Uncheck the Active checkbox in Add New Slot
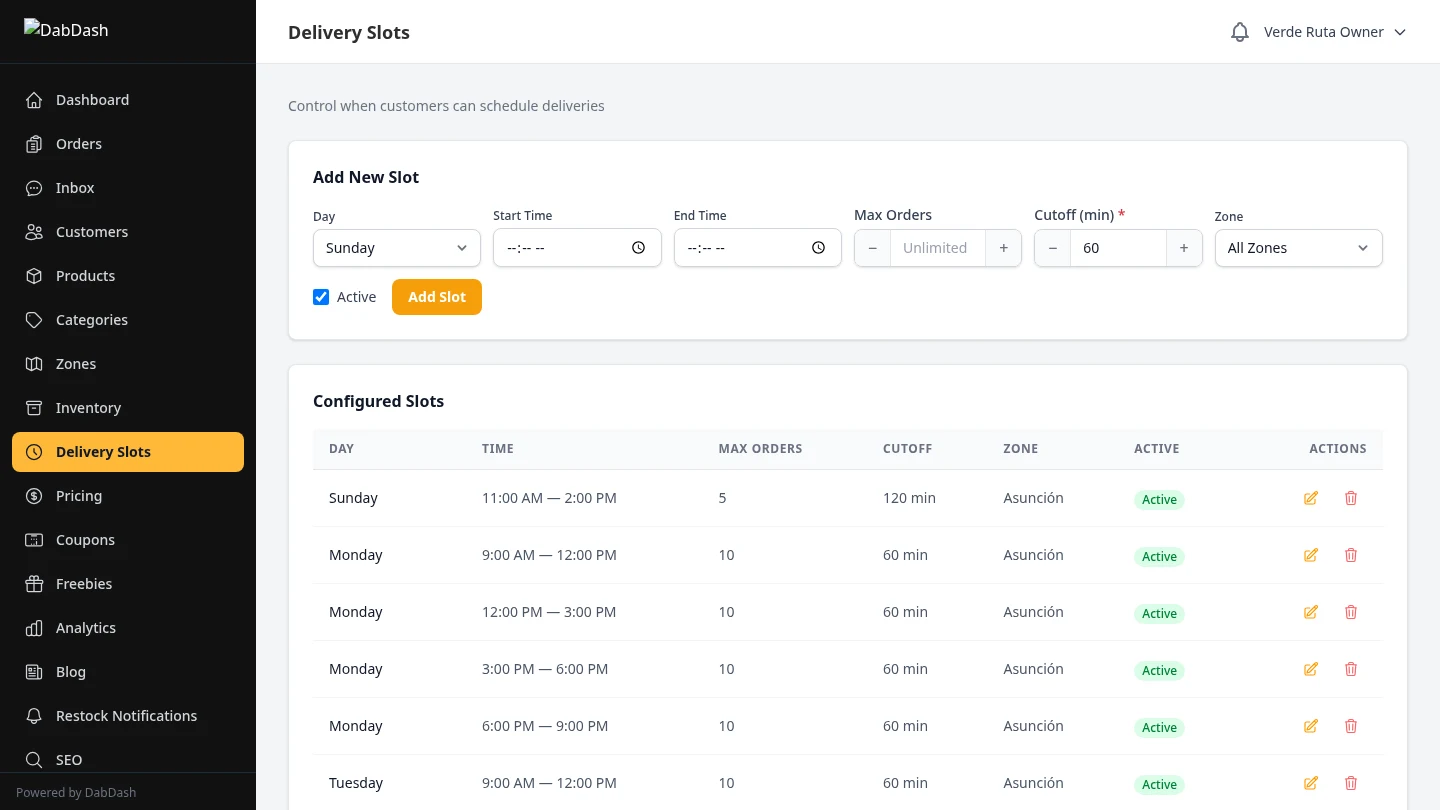Screen dimensions: 1440x810 321,296
